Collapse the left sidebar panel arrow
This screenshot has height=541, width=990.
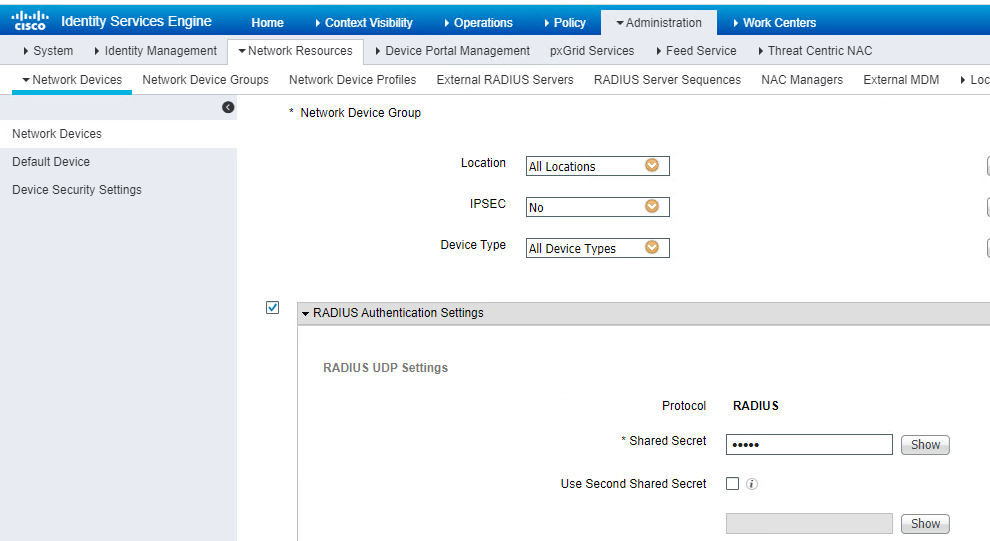click(x=228, y=107)
